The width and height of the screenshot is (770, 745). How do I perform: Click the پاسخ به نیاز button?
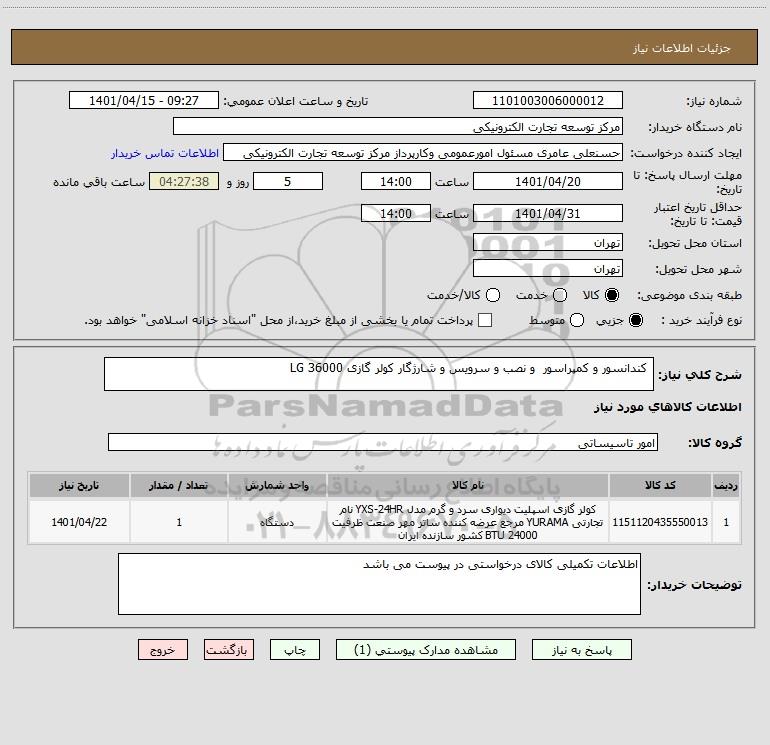(581, 650)
